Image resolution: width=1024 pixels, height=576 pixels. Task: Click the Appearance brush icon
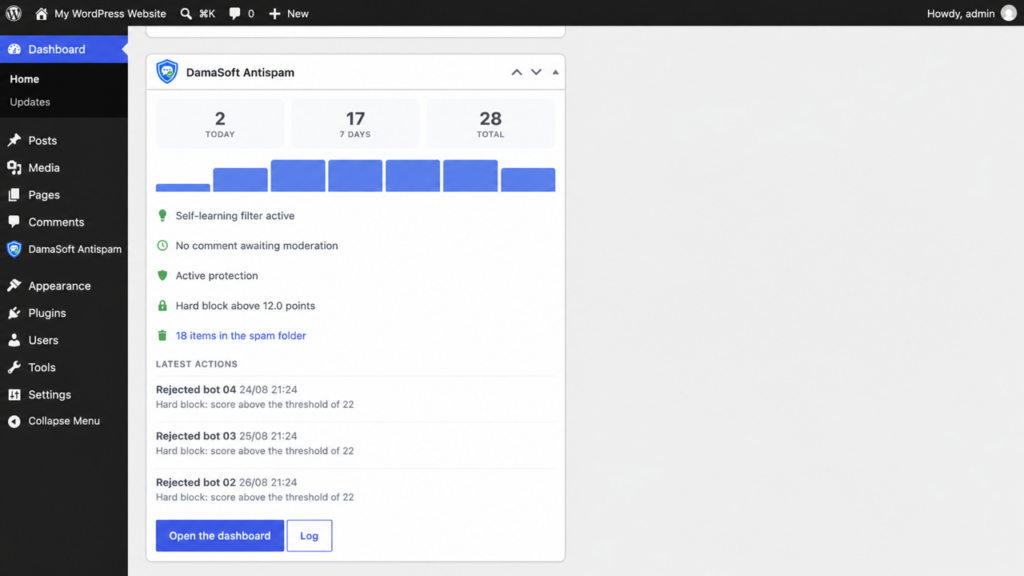tap(14, 285)
